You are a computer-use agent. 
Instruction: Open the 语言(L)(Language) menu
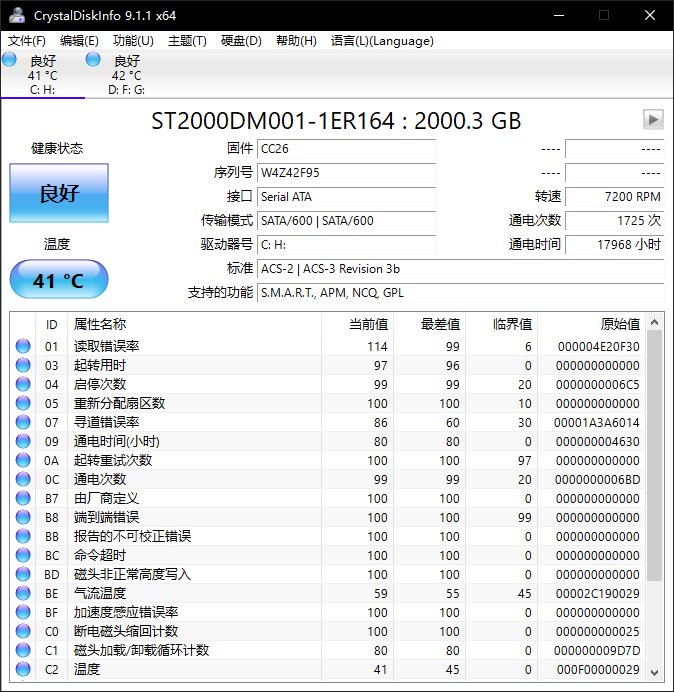pos(382,41)
